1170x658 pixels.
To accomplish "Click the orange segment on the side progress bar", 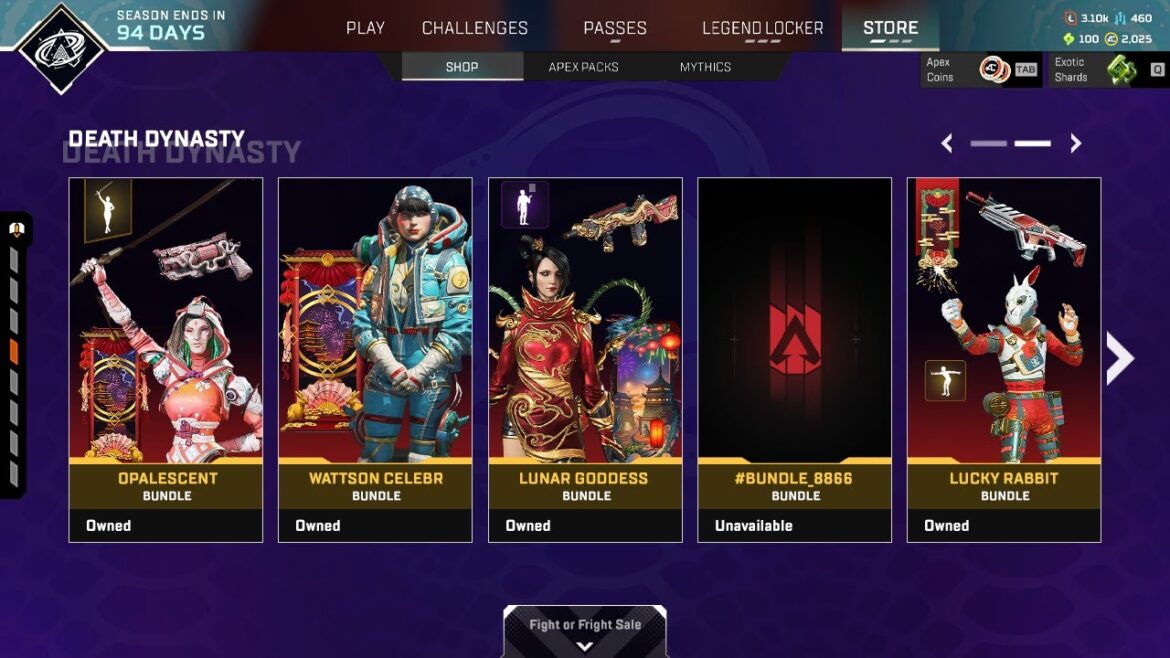I will tap(14, 352).
